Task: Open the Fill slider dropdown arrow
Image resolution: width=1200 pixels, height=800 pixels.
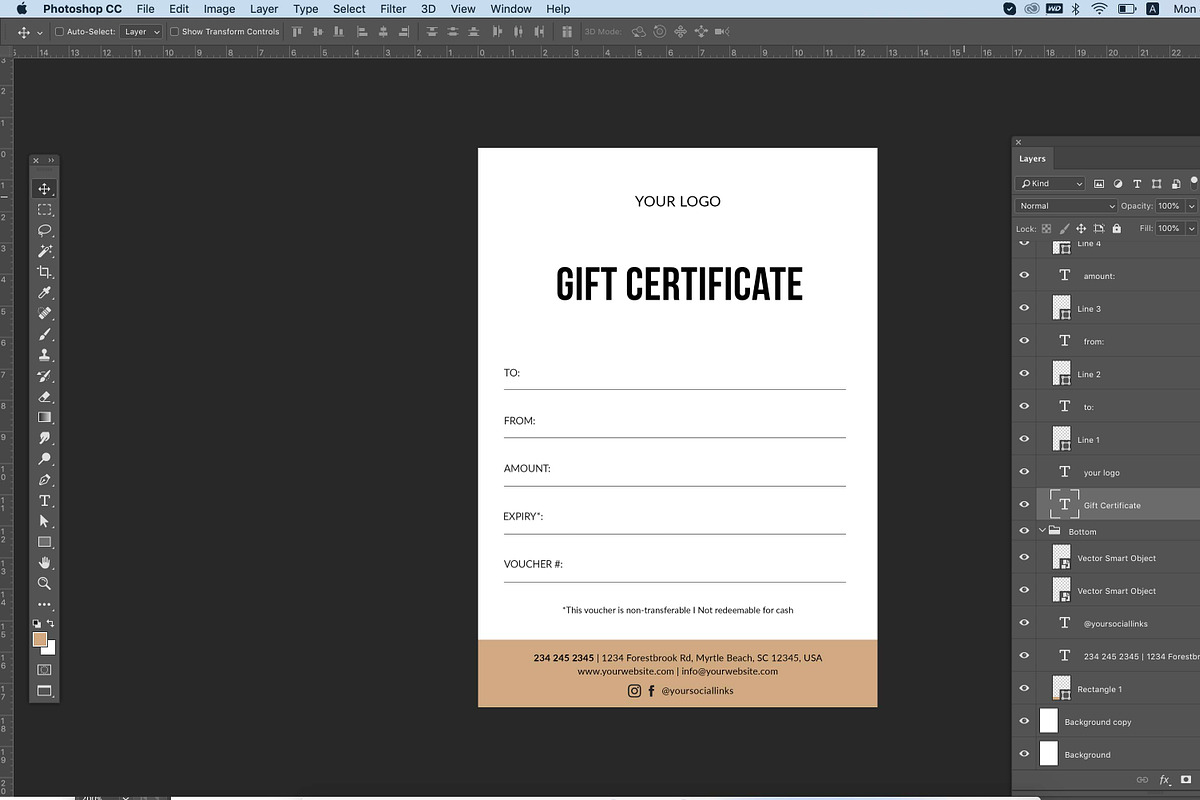Action: pyautogui.click(x=1191, y=229)
